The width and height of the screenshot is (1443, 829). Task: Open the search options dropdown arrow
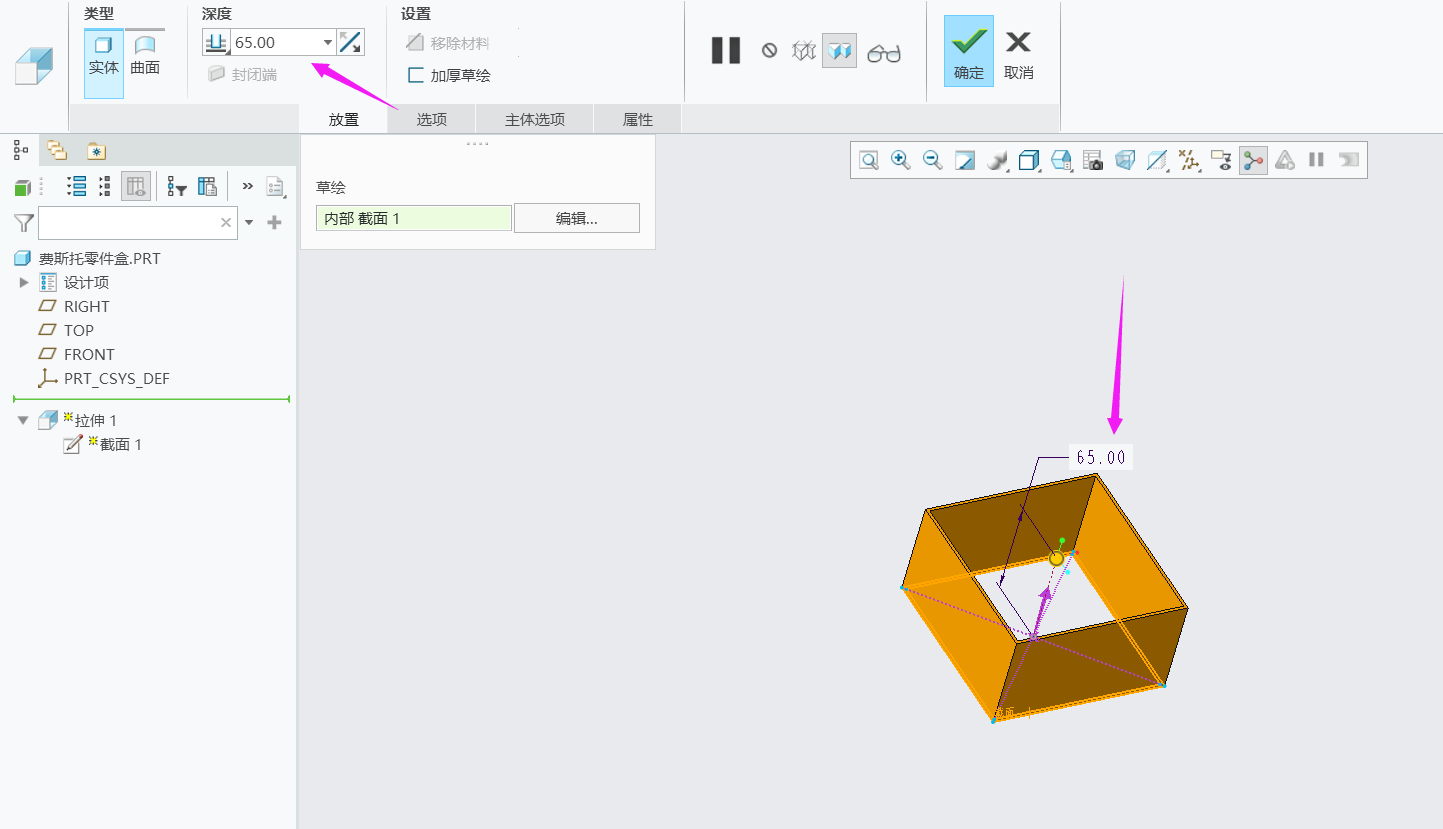tap(249, 223)
